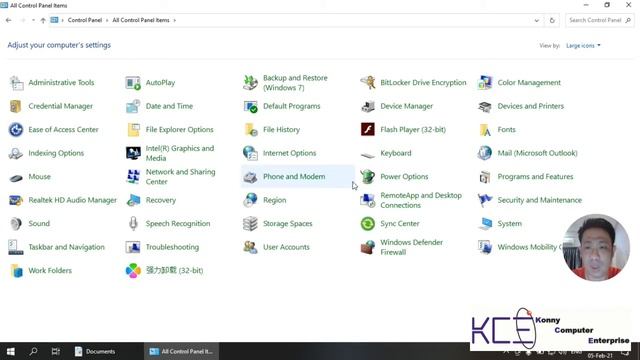Open the Power Options icon
This screenshot has height=360, width=640.
click(x=367, y=177)
